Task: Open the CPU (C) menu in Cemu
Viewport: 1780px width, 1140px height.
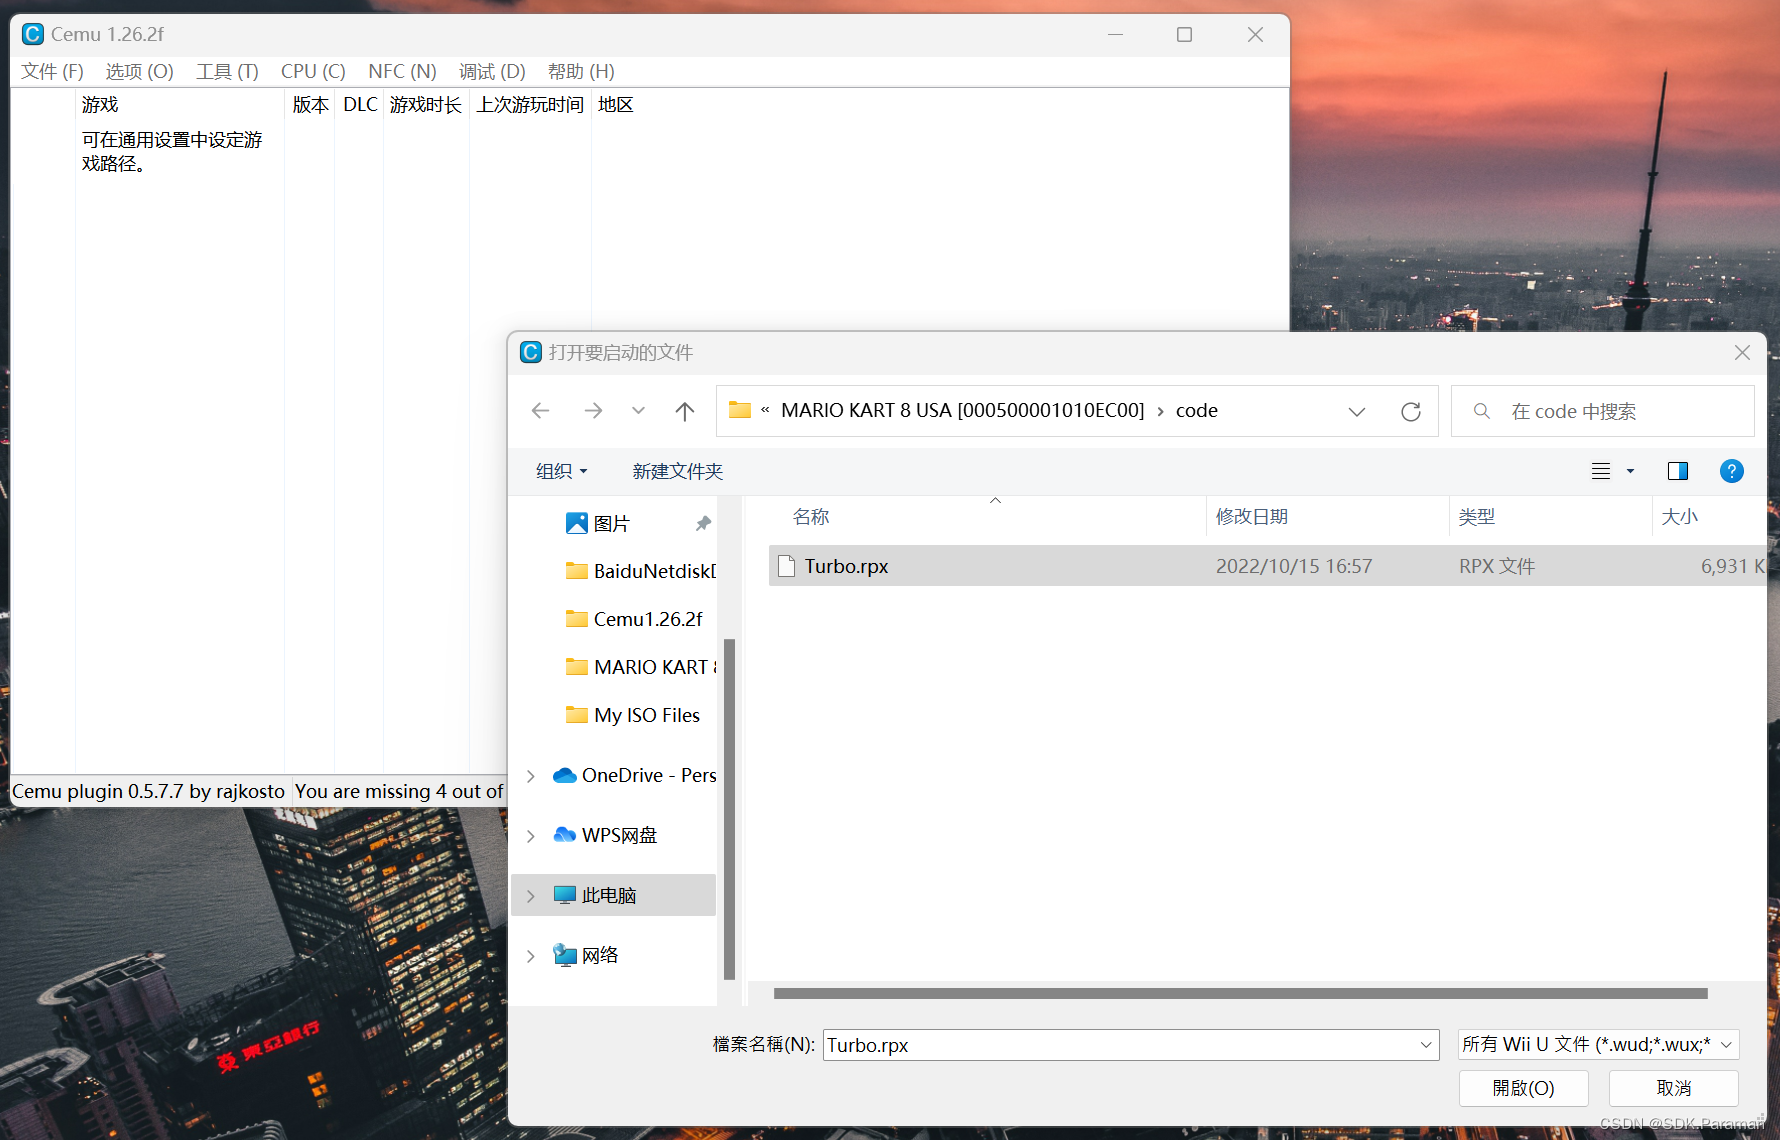Action: (x=313, y=72)
